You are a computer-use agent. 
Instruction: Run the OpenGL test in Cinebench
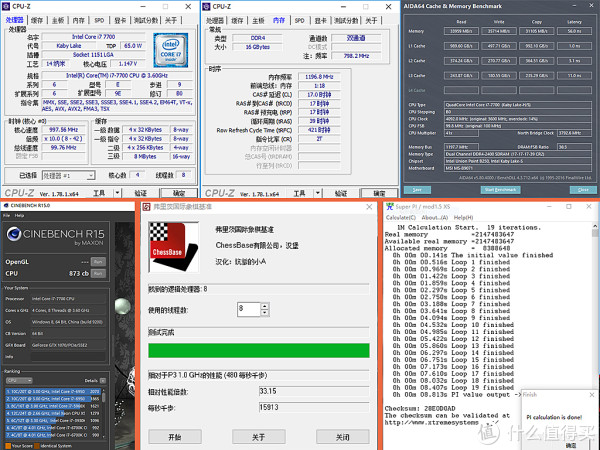98,262
